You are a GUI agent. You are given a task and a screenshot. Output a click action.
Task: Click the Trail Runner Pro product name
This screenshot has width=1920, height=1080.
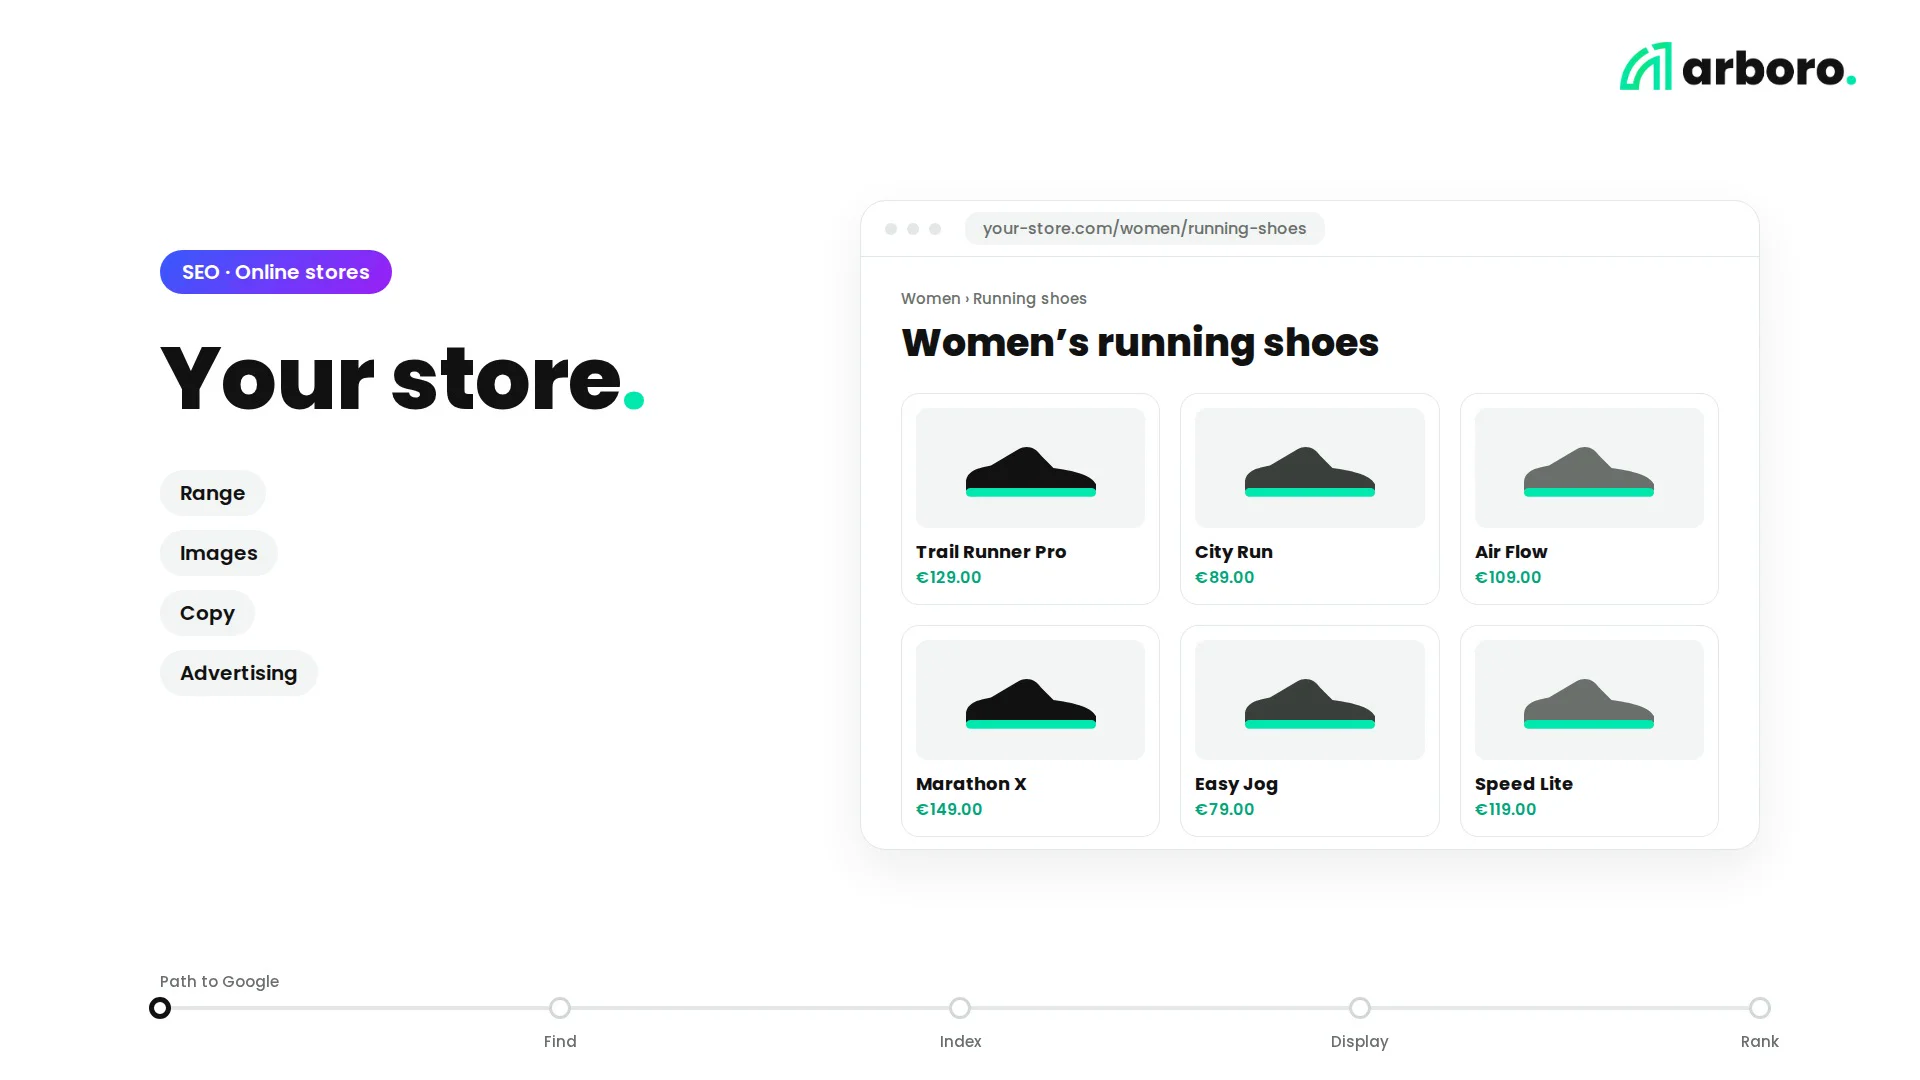point(991,552)
